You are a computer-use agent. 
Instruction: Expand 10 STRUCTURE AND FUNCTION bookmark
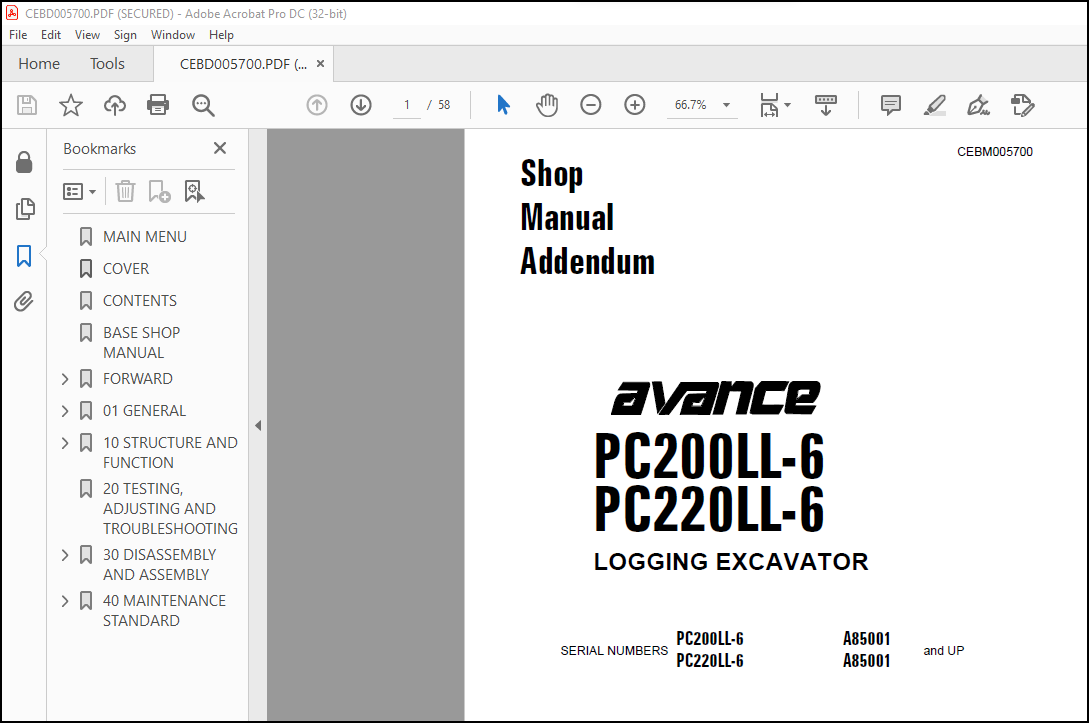[x=65, y=442]
